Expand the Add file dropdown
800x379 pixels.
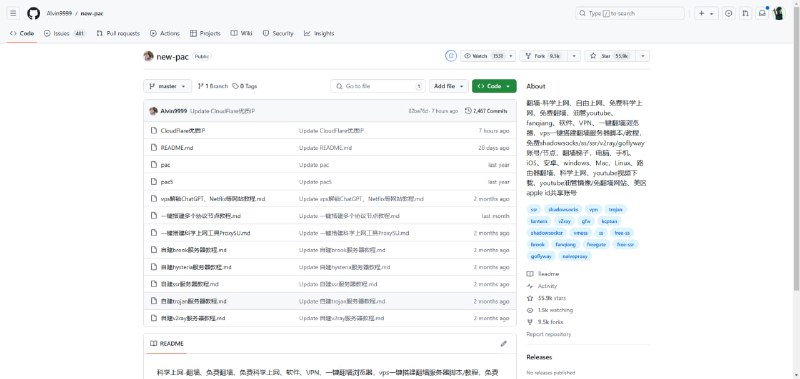click(448, 86)
